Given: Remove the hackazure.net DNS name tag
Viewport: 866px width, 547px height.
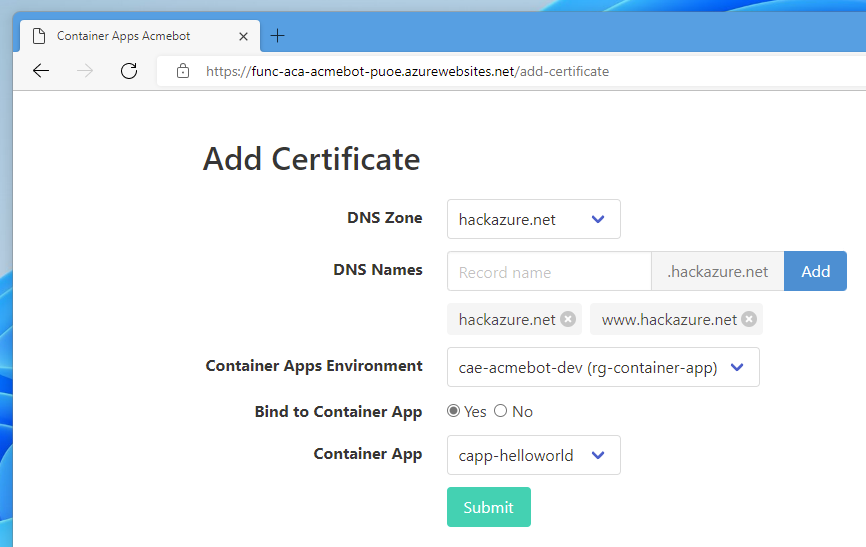Looking at the screenshot, I should coord(568,319).
